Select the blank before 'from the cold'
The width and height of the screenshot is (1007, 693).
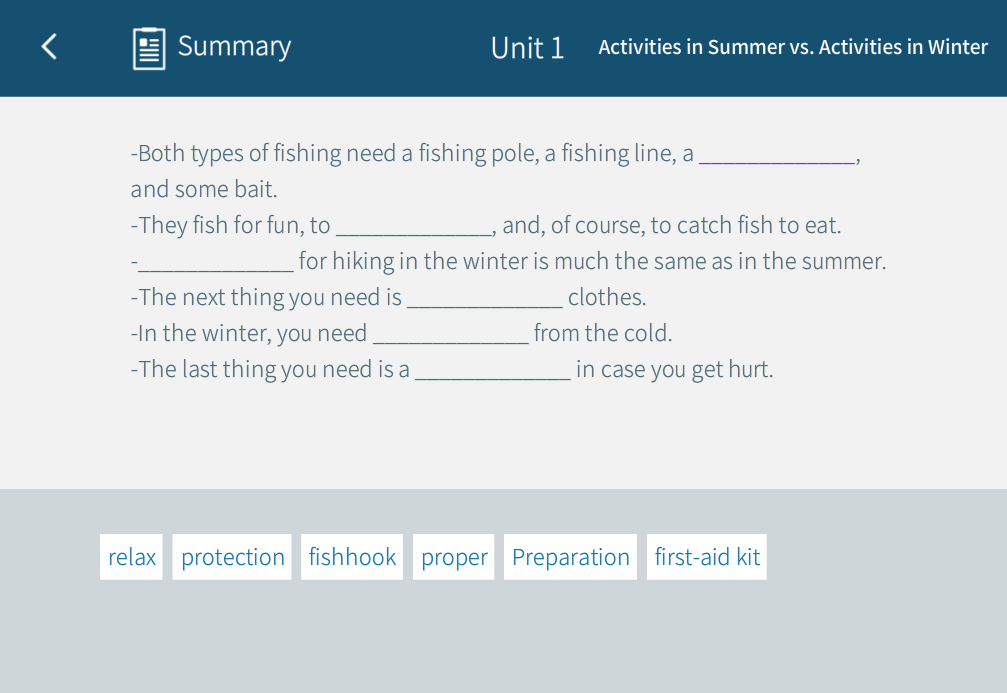click(x=450, y=334)
